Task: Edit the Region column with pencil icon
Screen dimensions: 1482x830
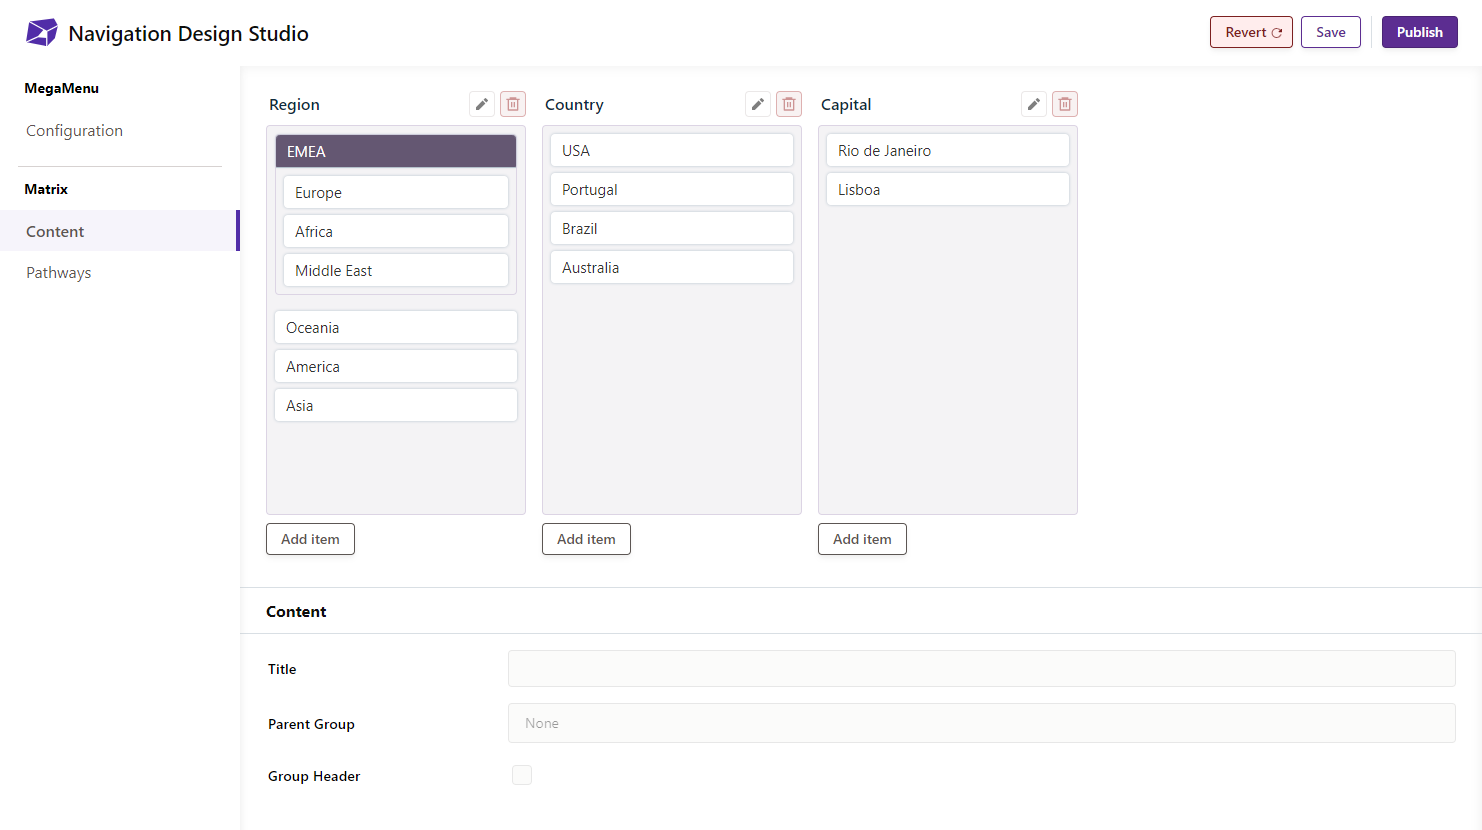Action: [482, 104]
